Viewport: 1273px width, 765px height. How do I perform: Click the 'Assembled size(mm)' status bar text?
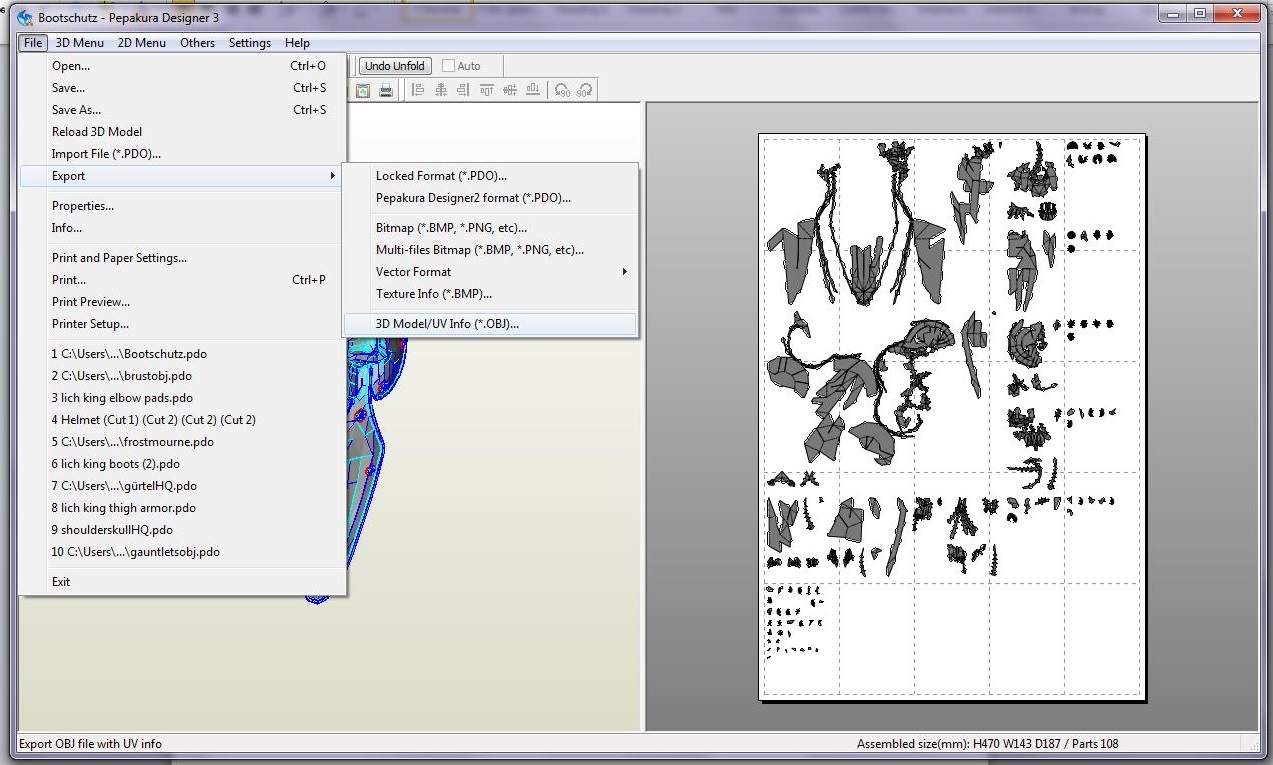(x=988, y=744)
